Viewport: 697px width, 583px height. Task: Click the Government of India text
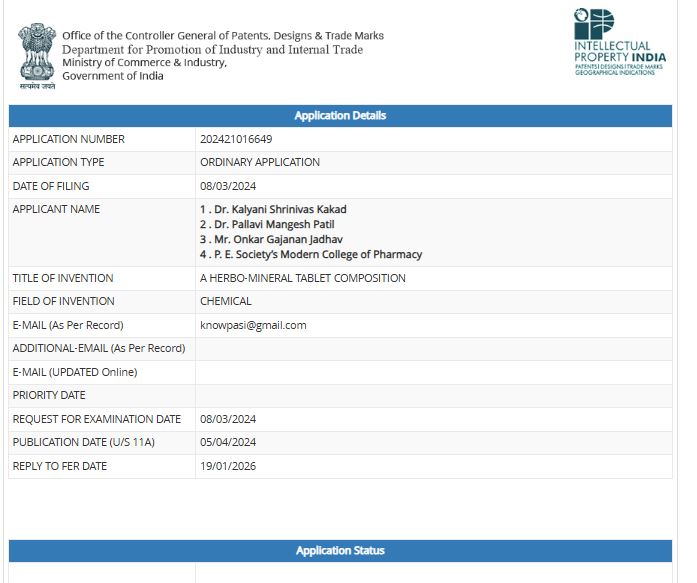click(x=112, y=76)
